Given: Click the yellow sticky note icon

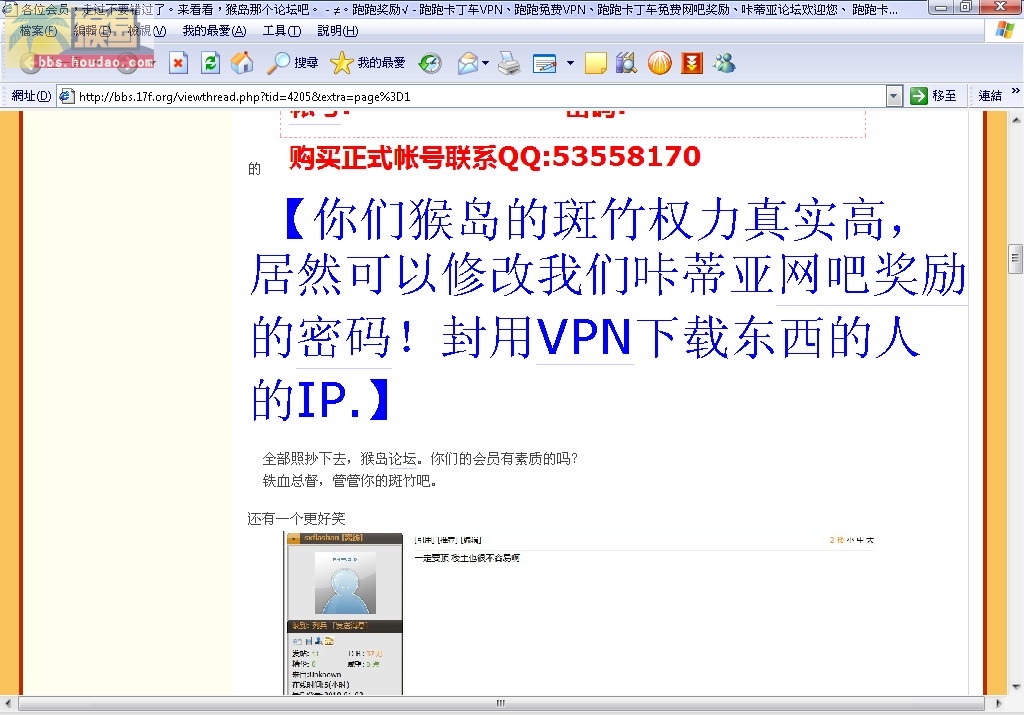Looking at the screenshot, I should coord(595,63).
